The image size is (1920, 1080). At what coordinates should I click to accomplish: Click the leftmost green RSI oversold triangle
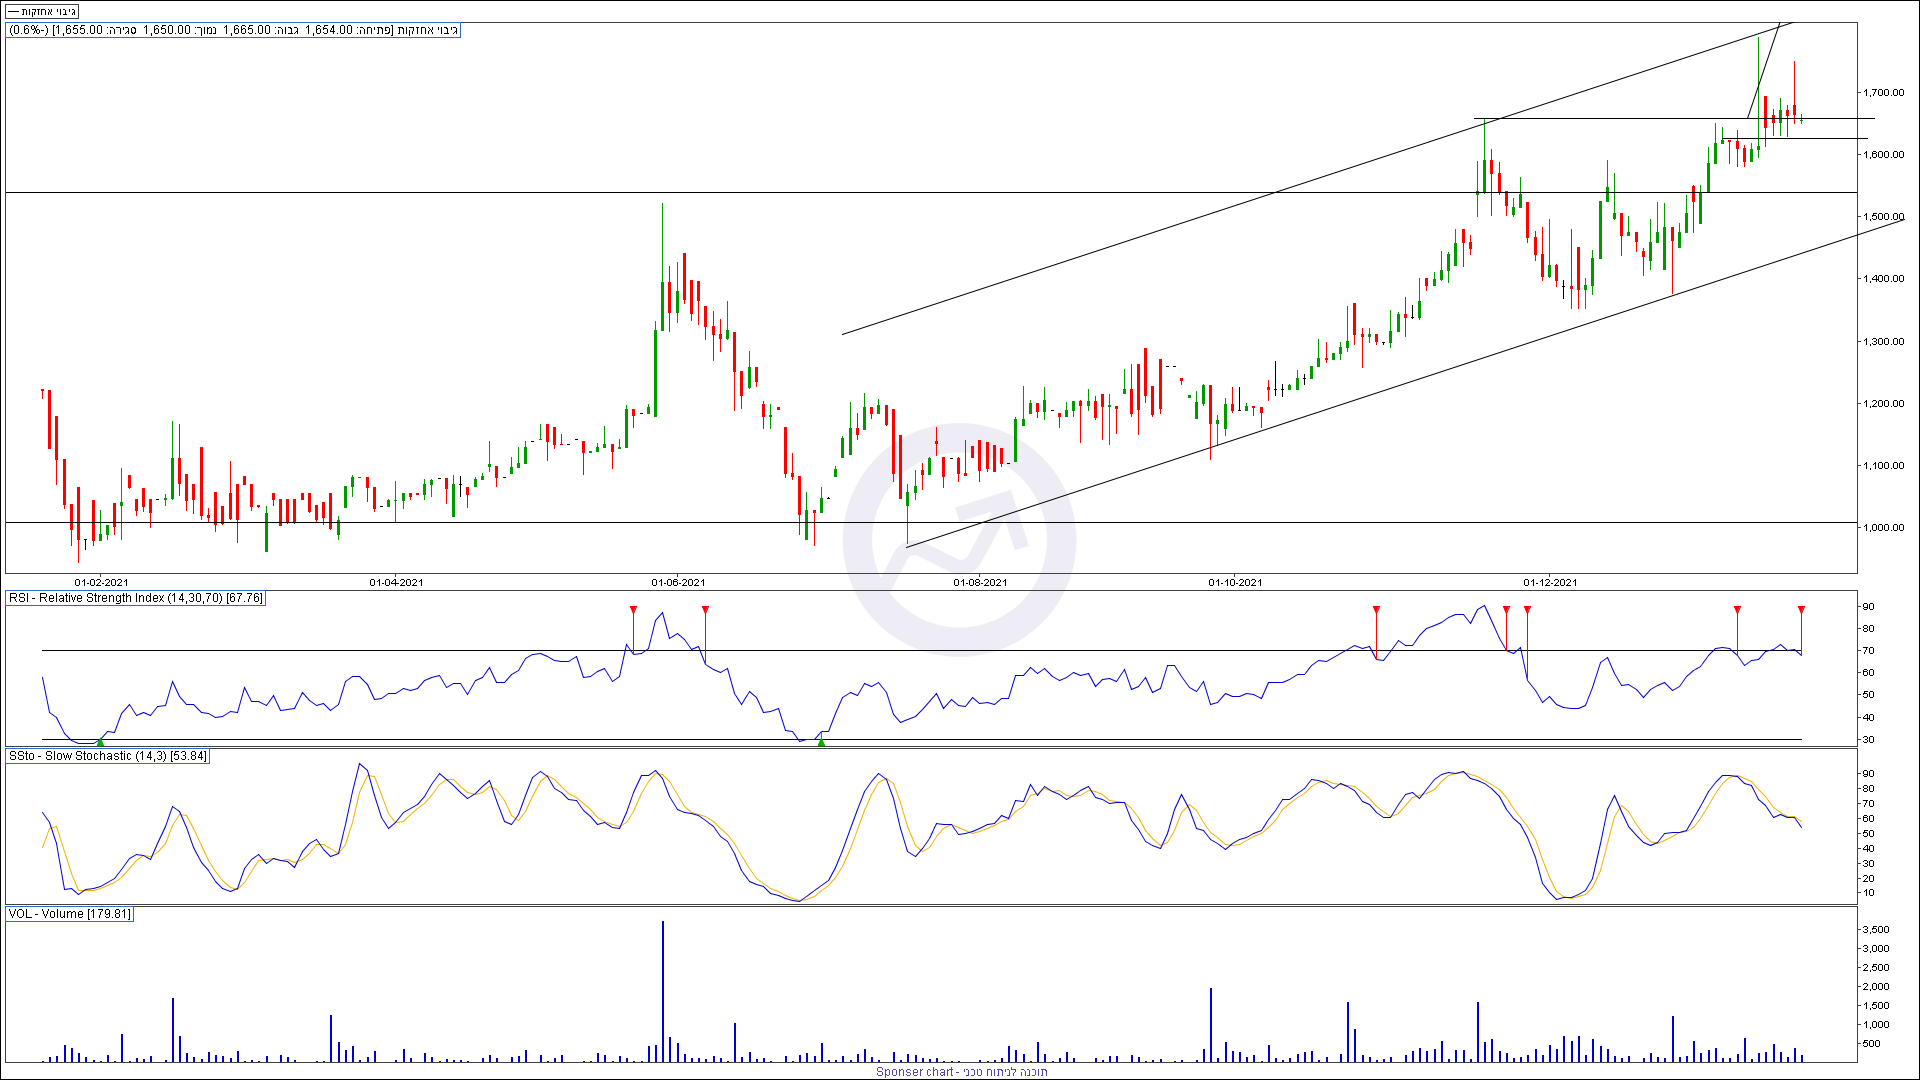[100, 742]
